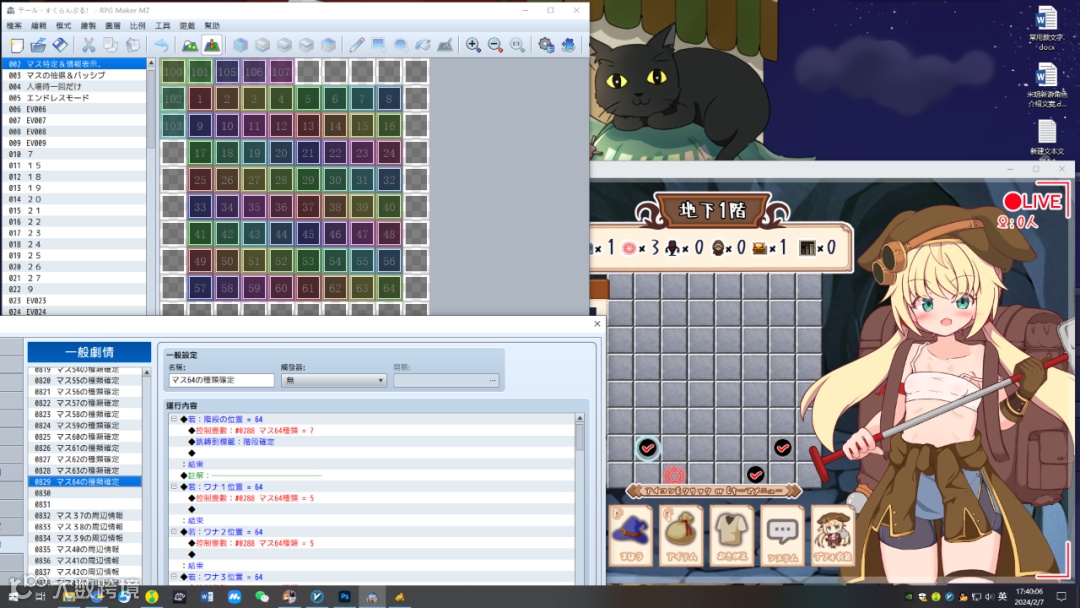Close the common events dialog
Screen dimensions: 1080x608
[x=597, y=324]
